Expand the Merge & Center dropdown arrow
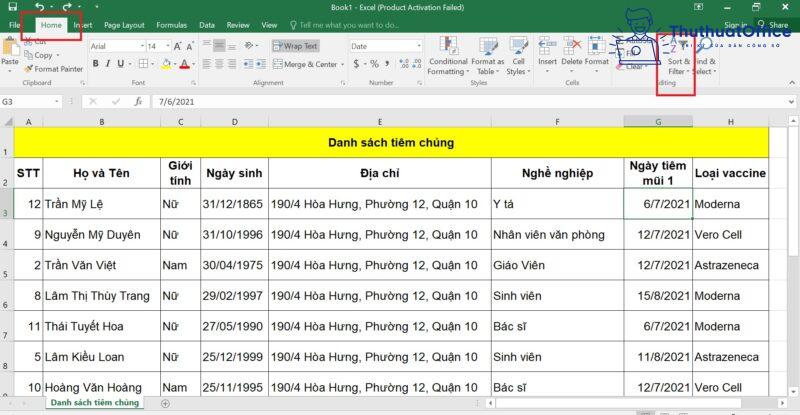800x415 pixels. 342,64
